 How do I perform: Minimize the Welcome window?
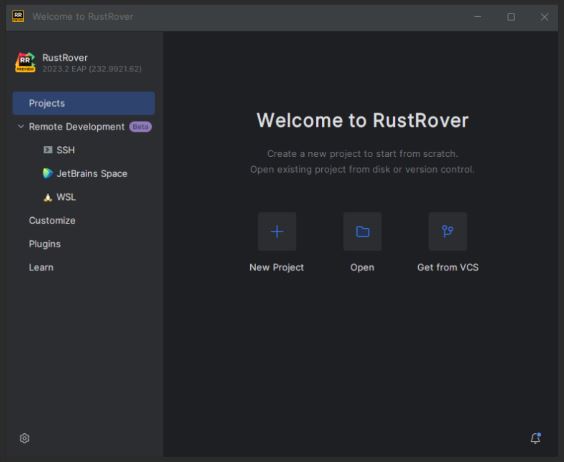click(478, 17)
